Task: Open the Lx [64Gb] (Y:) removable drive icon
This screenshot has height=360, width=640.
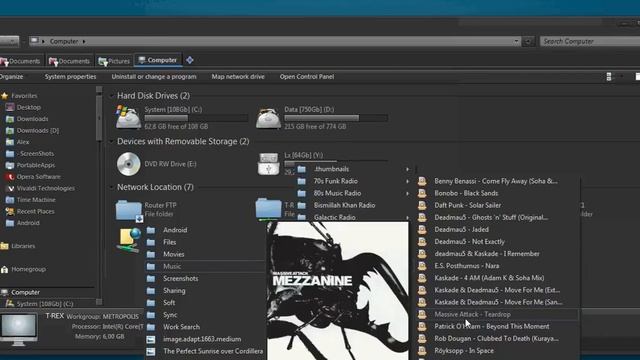Action: 268,164
